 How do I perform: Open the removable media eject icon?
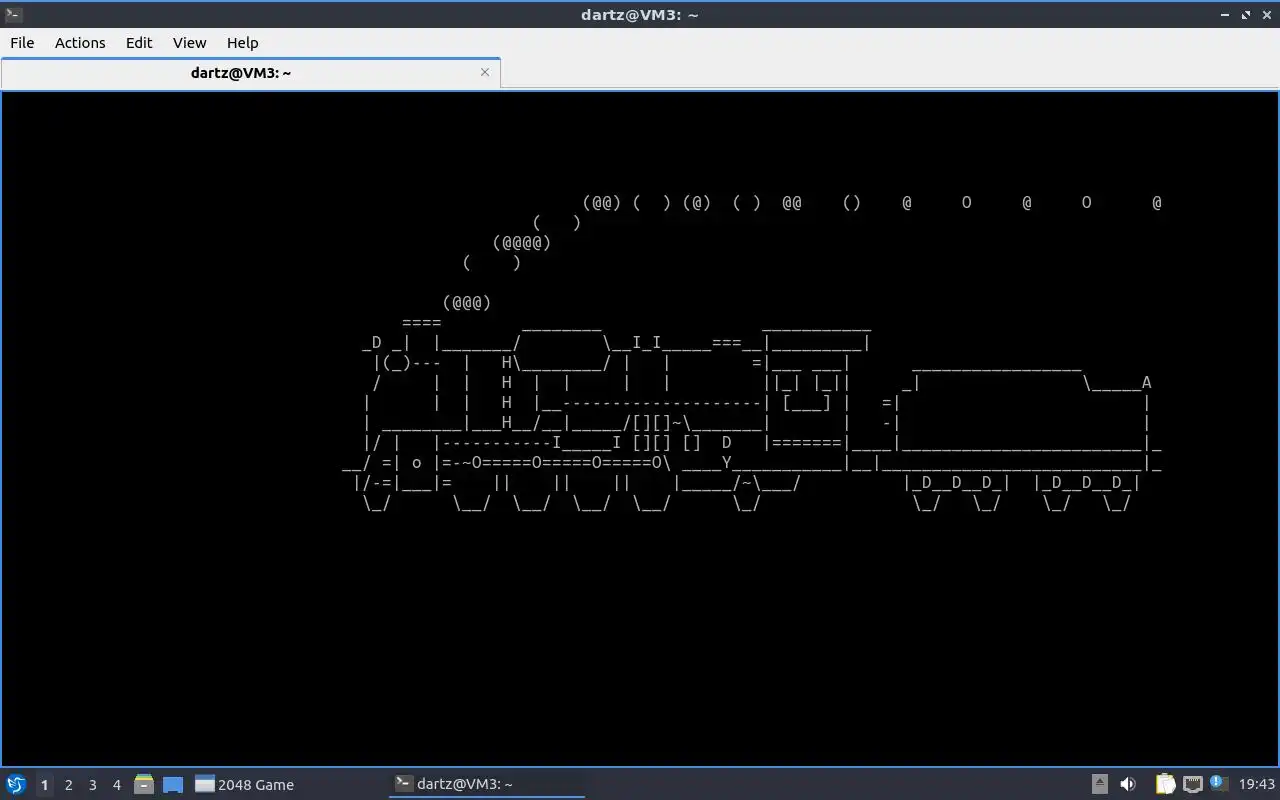(1100, 784)
